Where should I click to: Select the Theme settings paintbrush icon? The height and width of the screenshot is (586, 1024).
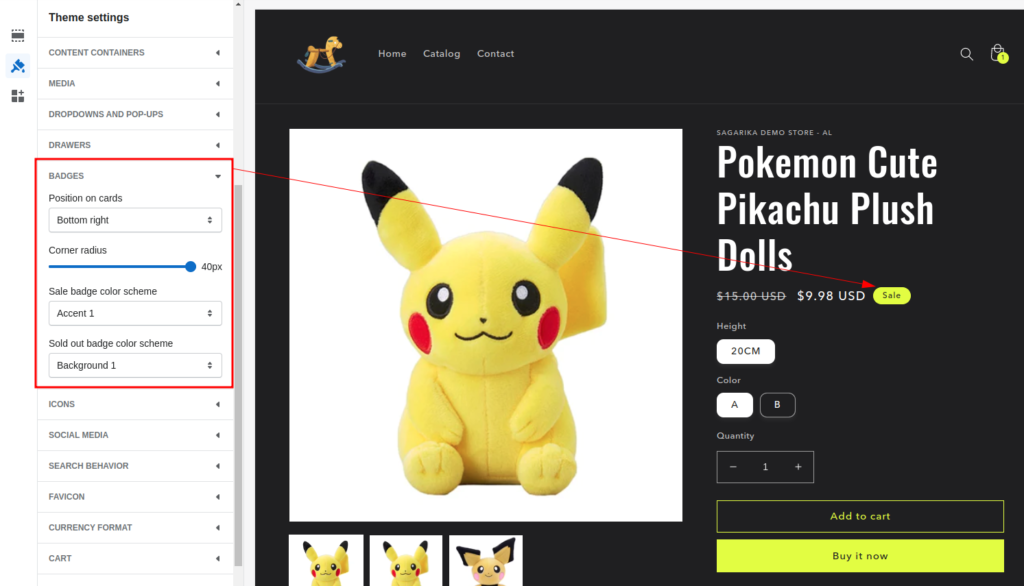pos(18,66)
